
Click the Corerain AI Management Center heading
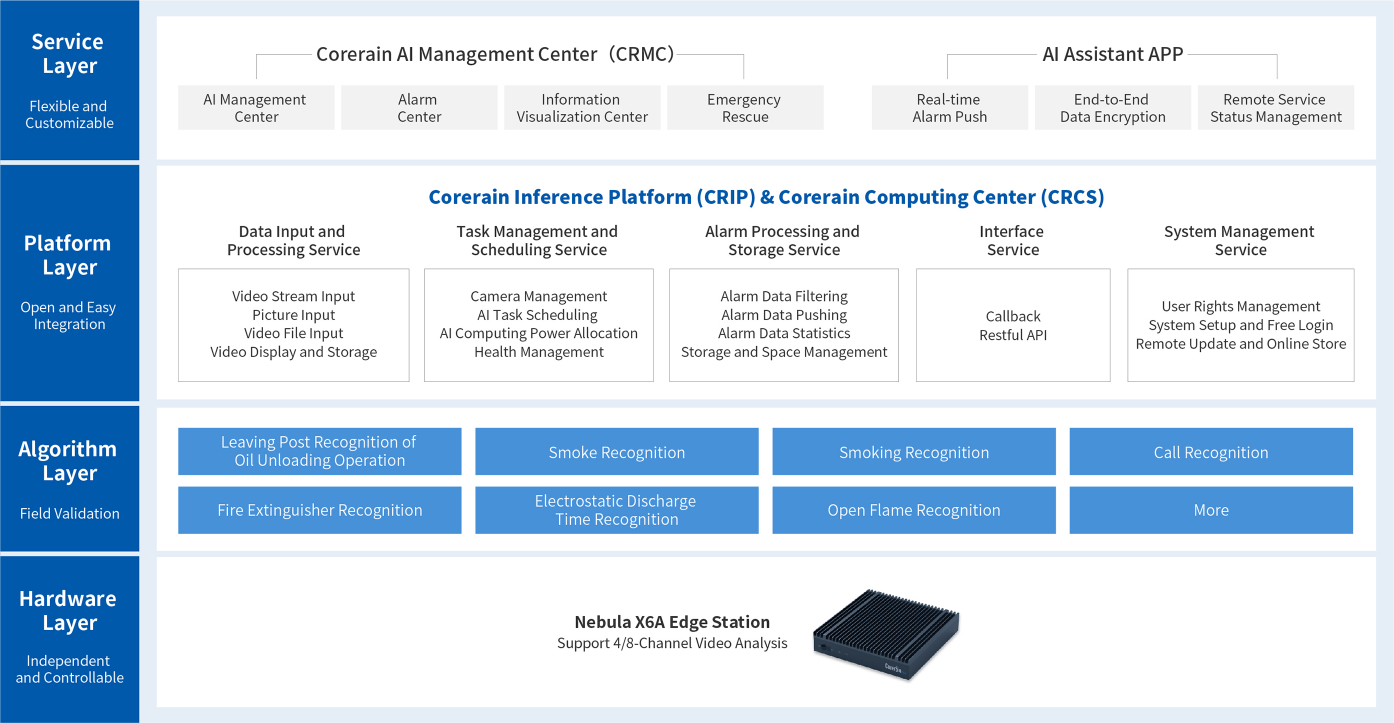tap(495, 54)
